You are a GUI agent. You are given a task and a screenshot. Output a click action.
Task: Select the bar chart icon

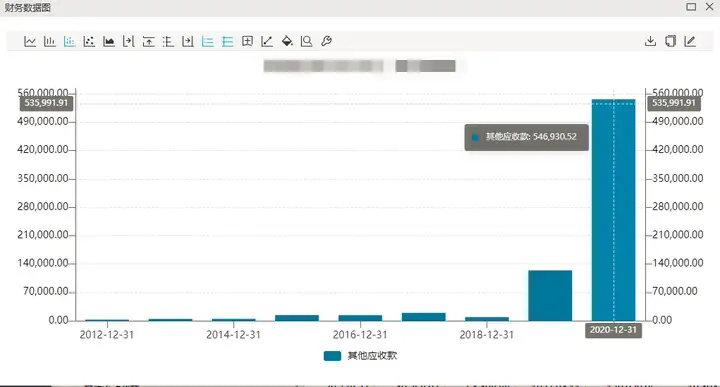[x=50, y=41]
